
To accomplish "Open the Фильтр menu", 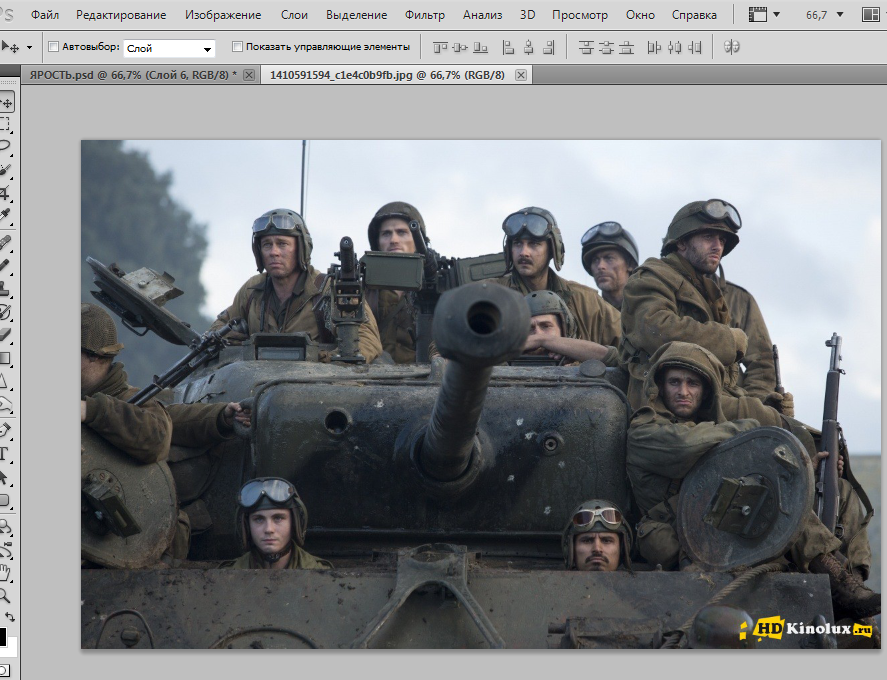I will 425,15.
